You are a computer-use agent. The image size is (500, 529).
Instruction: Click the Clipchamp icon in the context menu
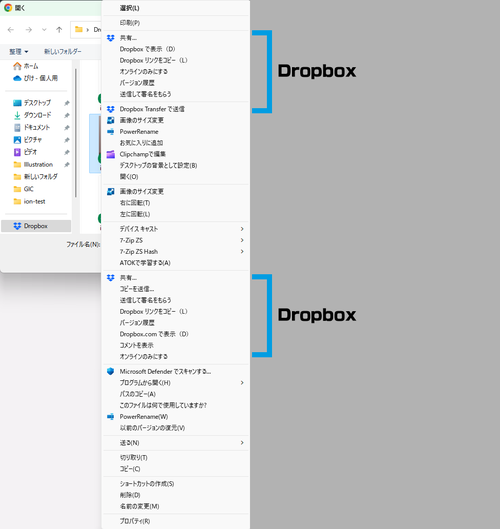tap(111, 154)
